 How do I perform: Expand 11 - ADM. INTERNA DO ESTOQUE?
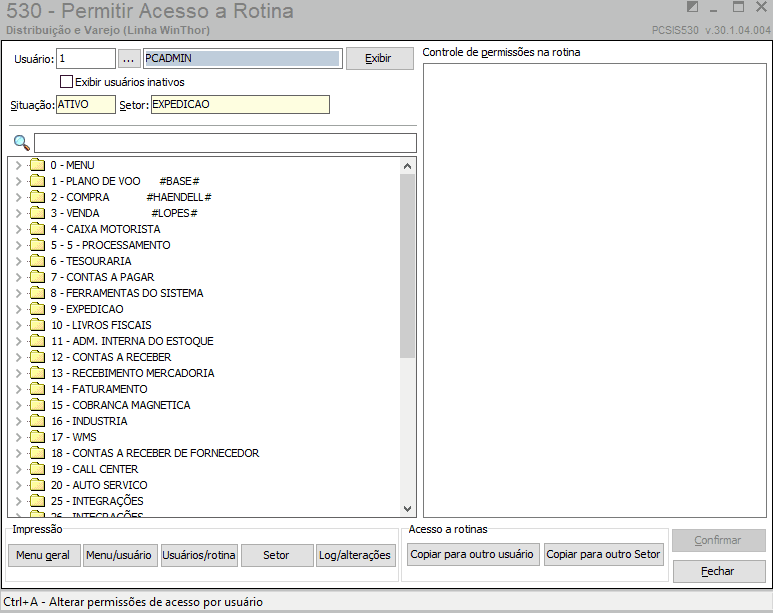pos(18,341)
